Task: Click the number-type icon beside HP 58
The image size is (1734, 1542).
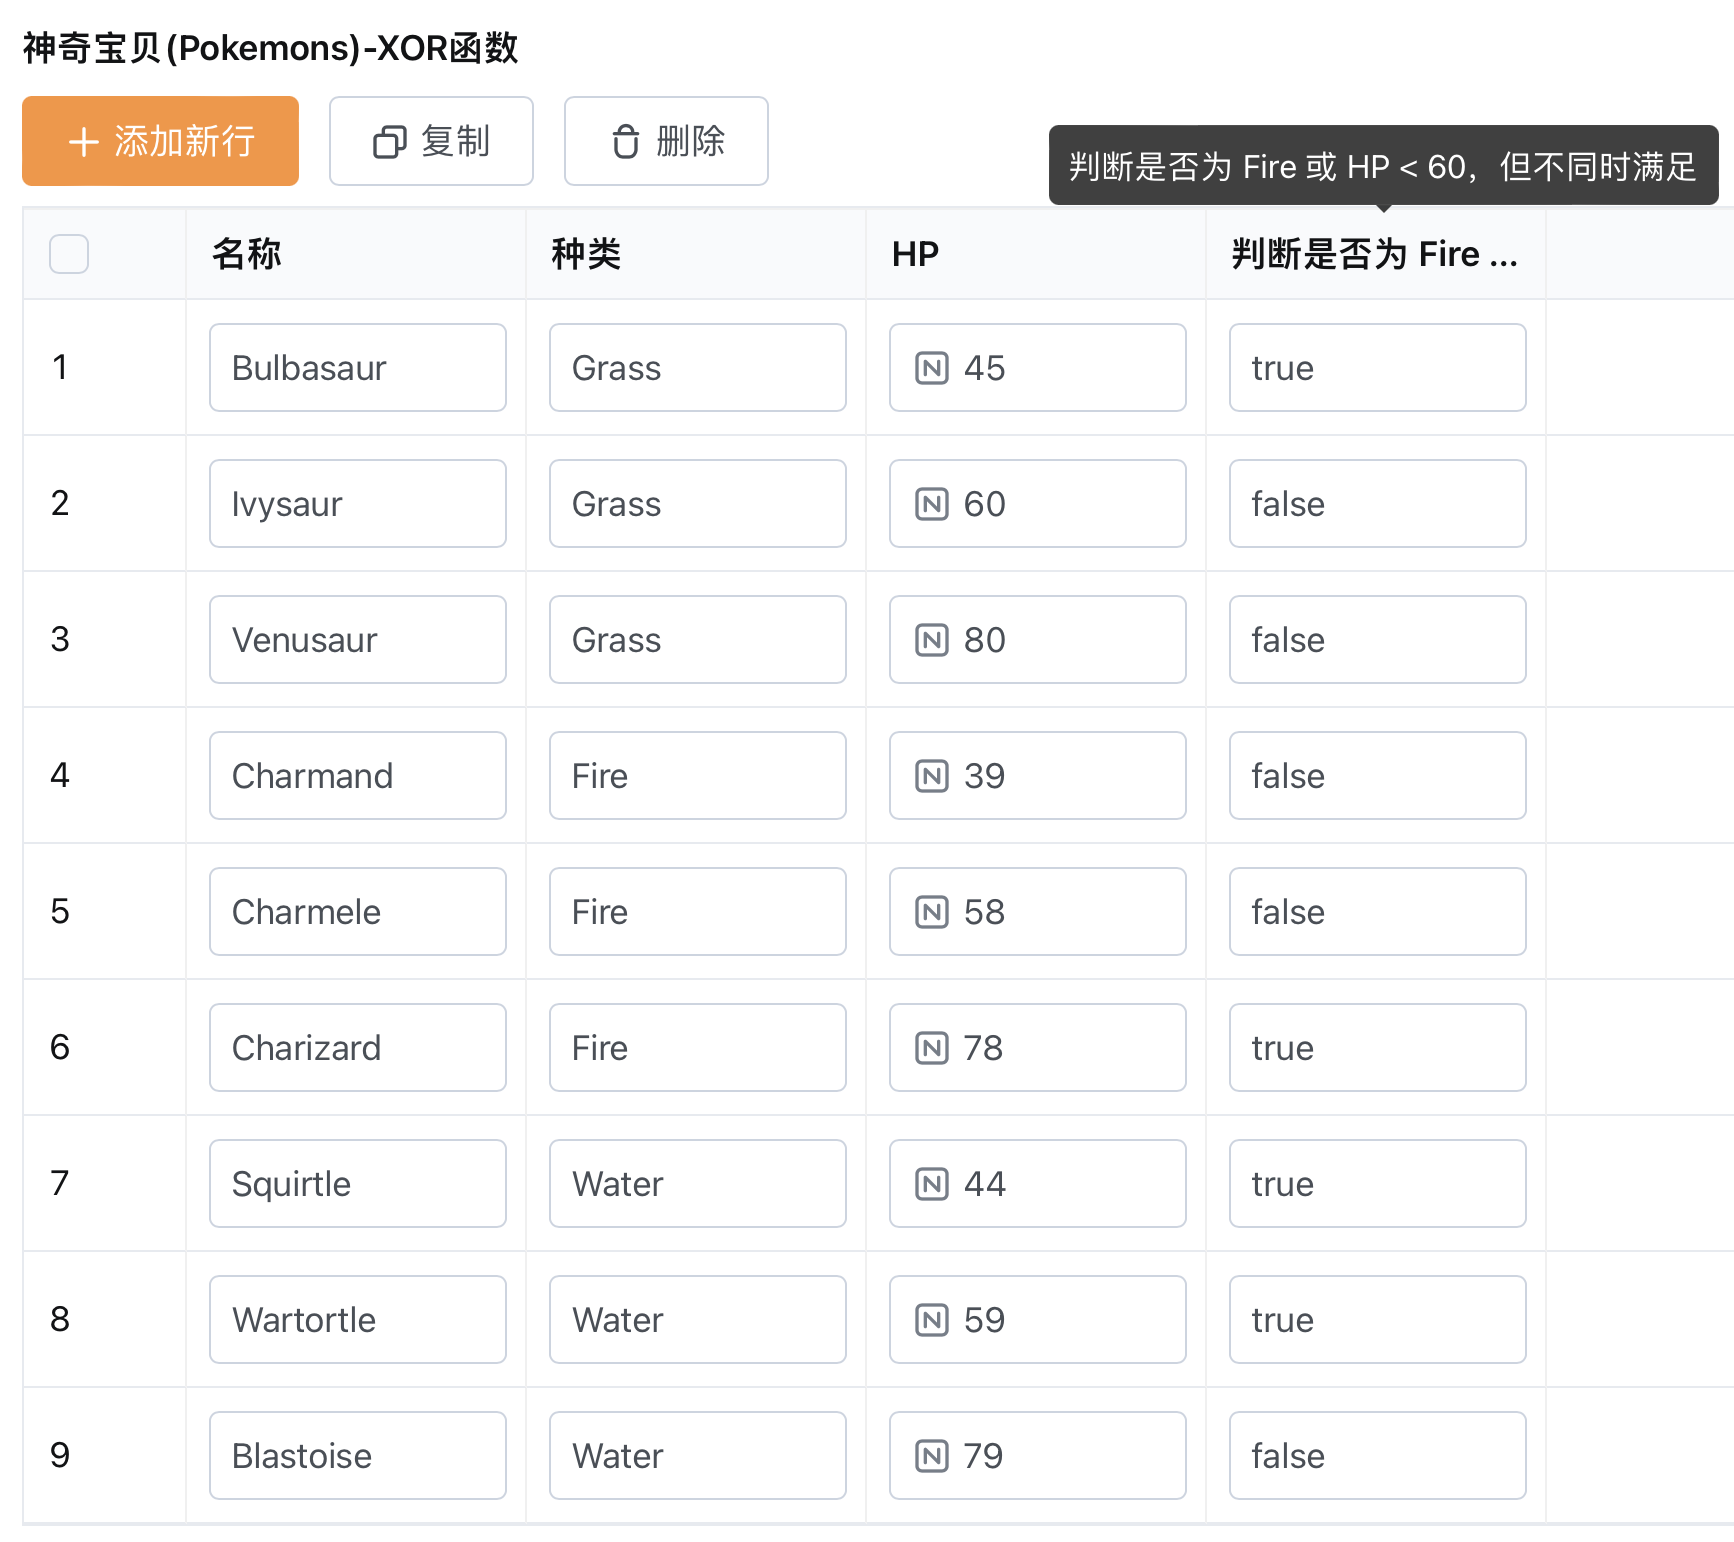Action: pyautogui.click(x=932, y=912)
